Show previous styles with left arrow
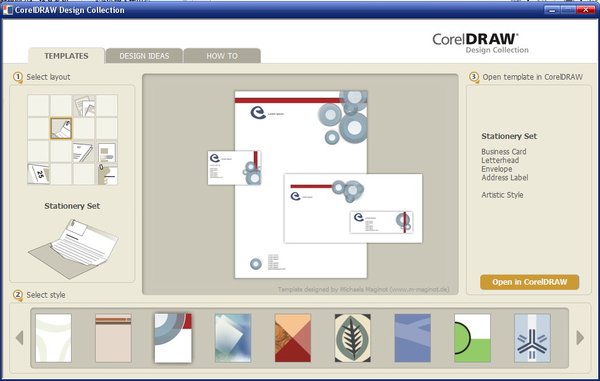The height and width of the screenshot is (381, 600). [20, 337]
